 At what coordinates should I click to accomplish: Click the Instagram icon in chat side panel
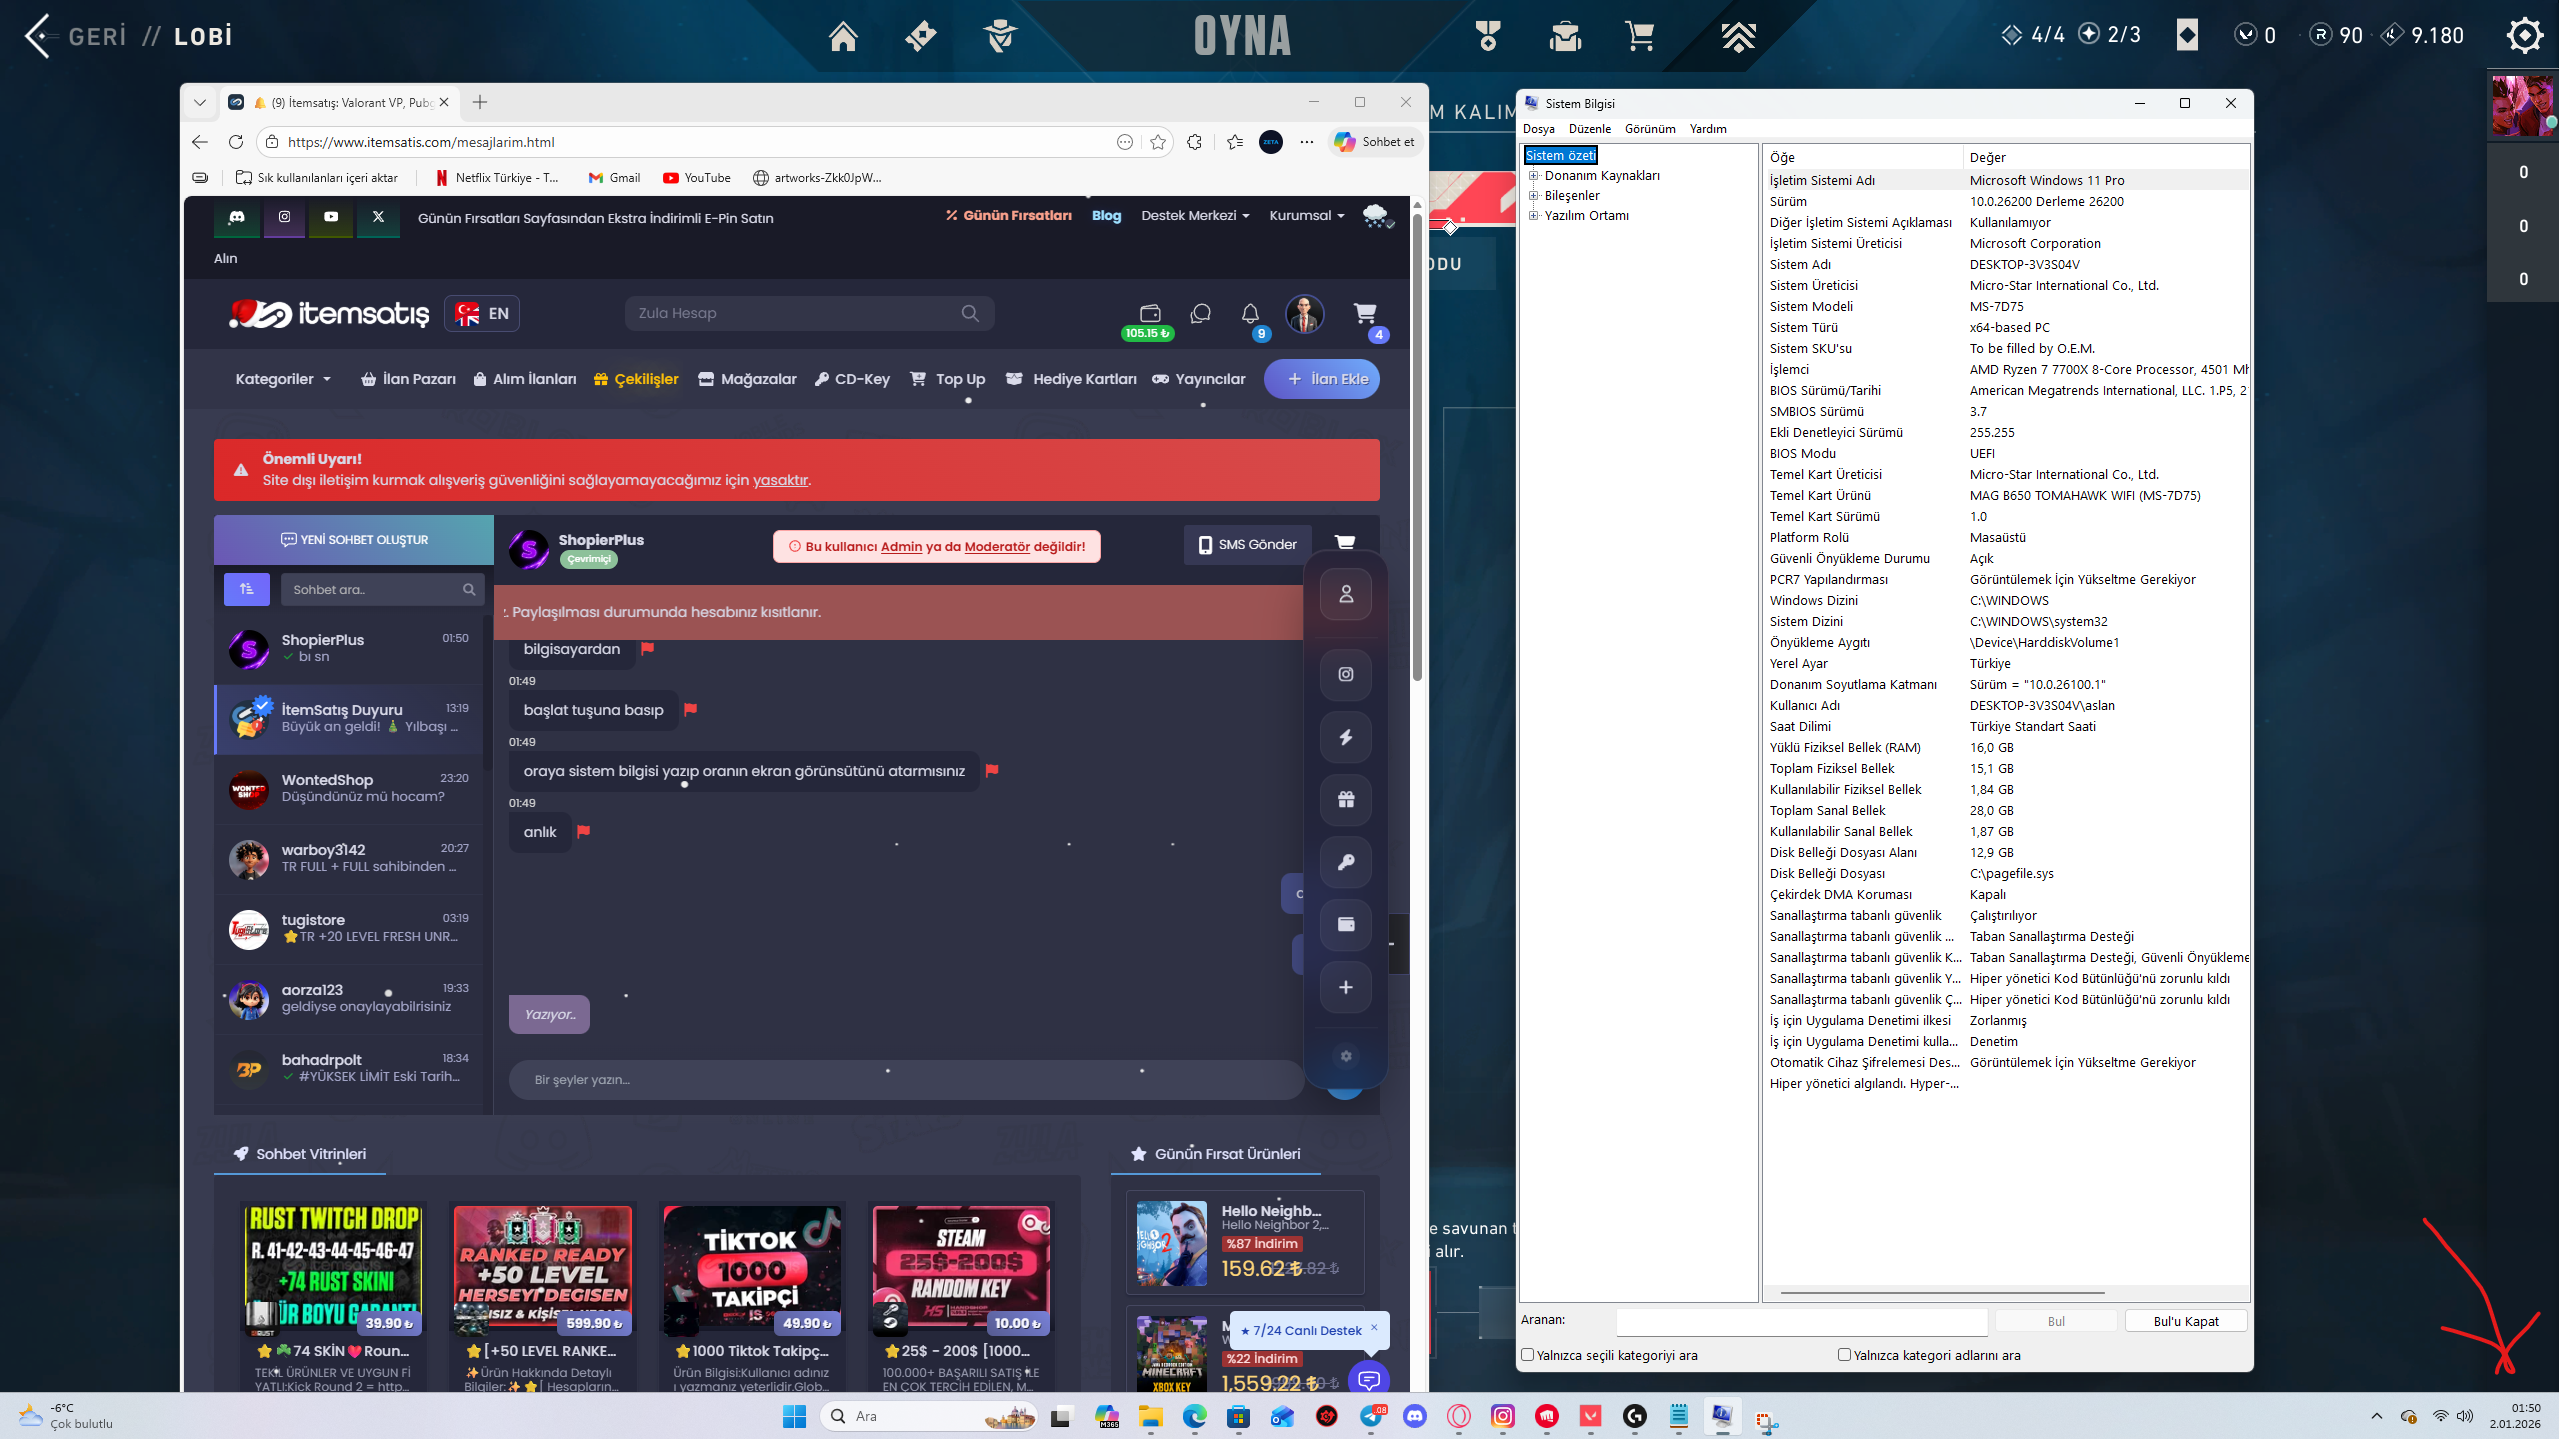click(1346, 674)
